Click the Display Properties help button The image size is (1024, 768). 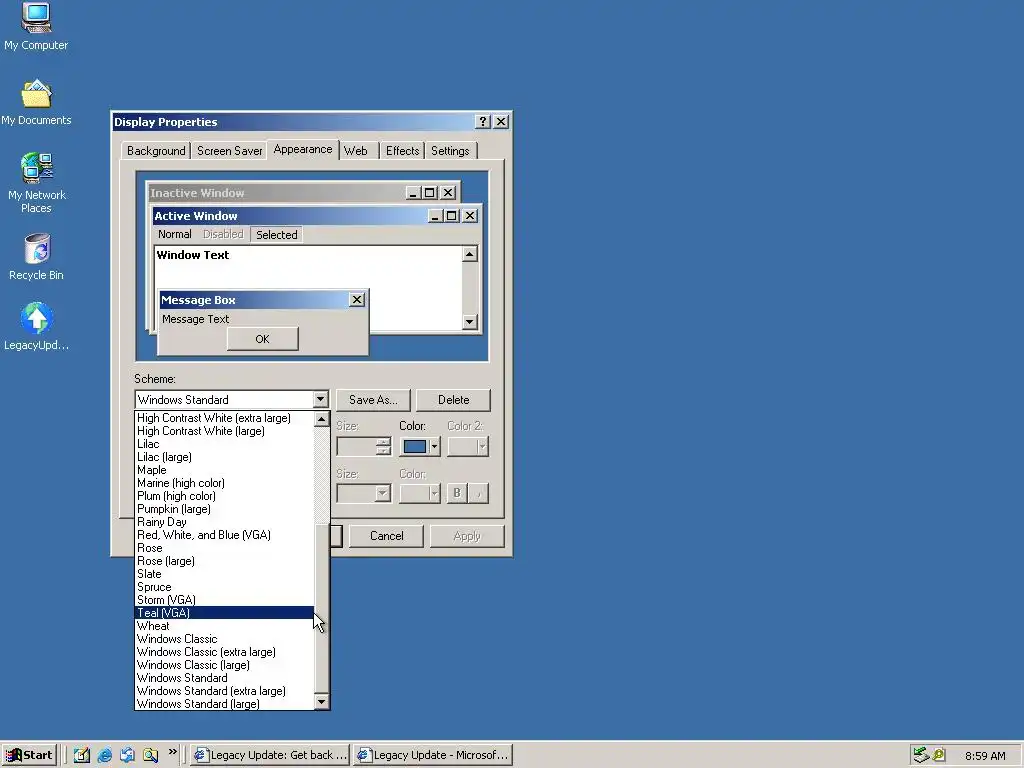coord(483,121)
